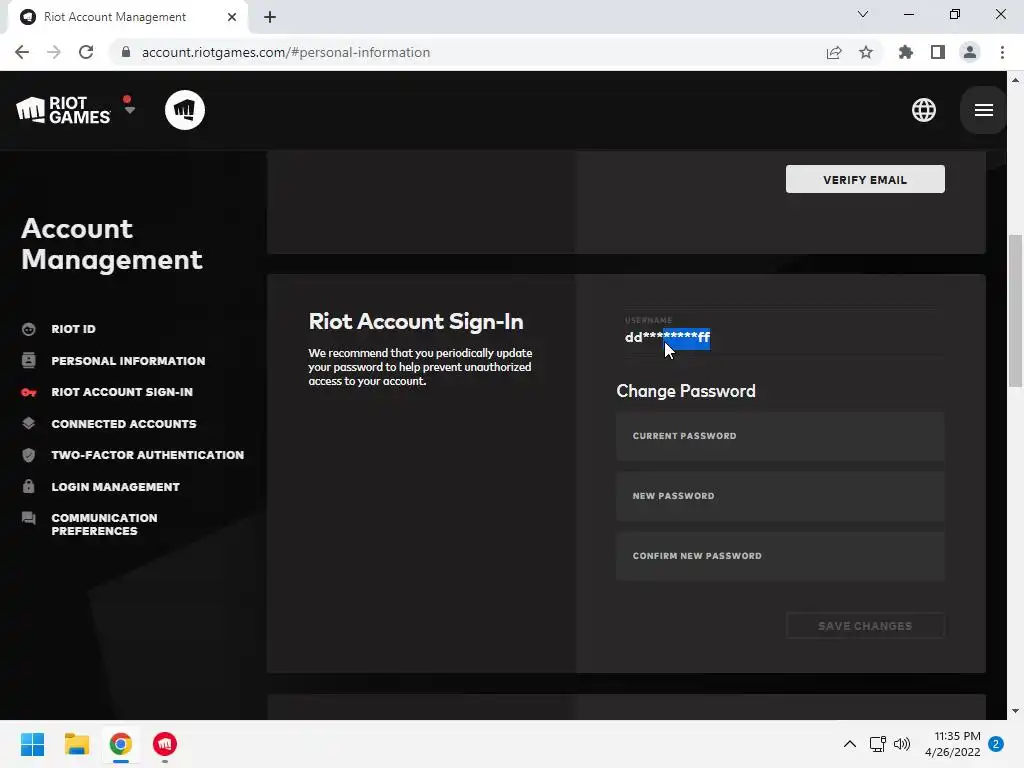Select the Riot Account Management tab
1024x768 pixels.
coord(127,17)
